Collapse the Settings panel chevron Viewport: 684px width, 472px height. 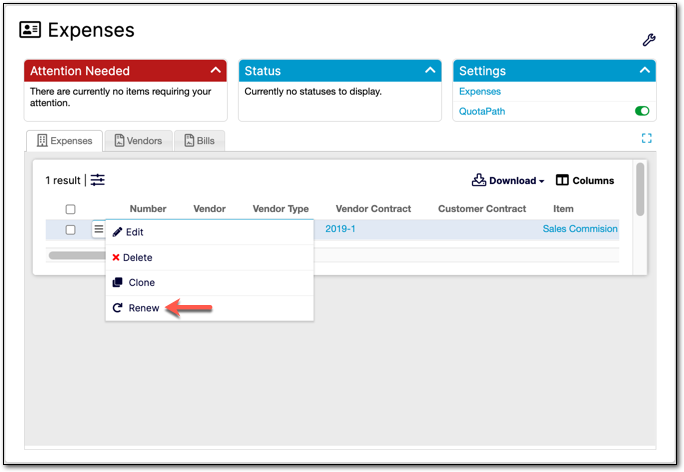645,70
